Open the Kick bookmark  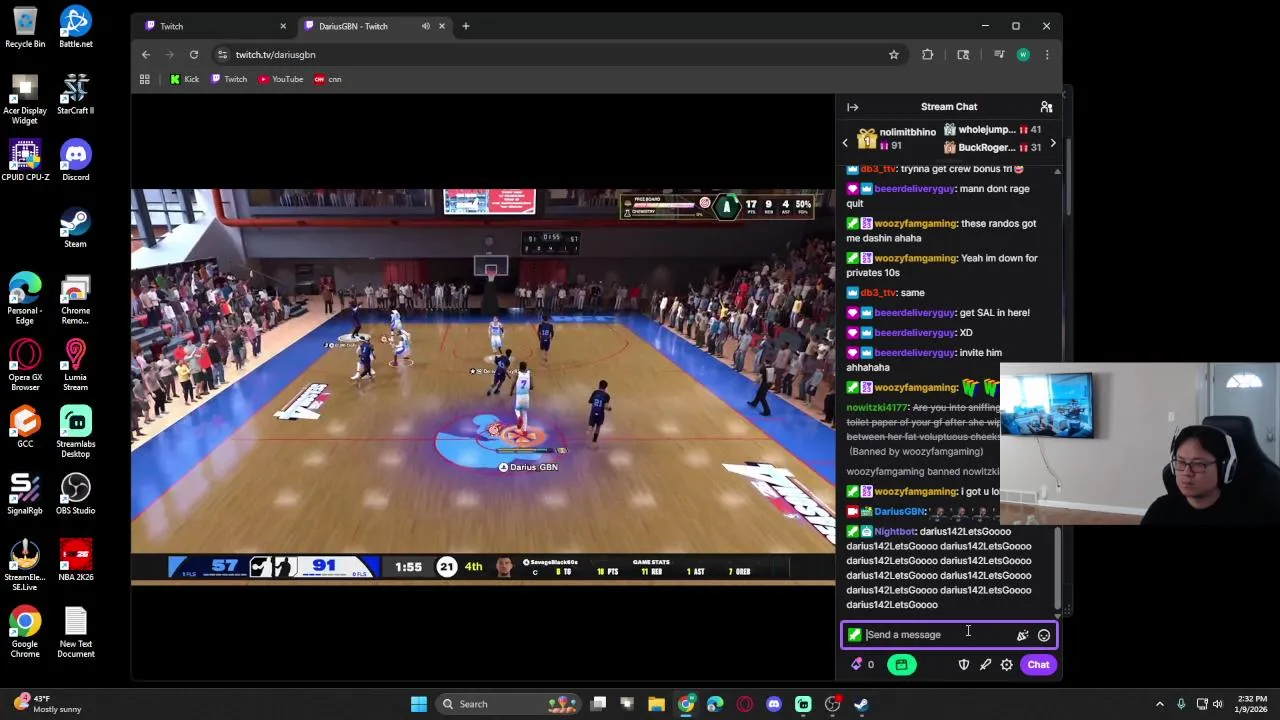tap(184, 79)
